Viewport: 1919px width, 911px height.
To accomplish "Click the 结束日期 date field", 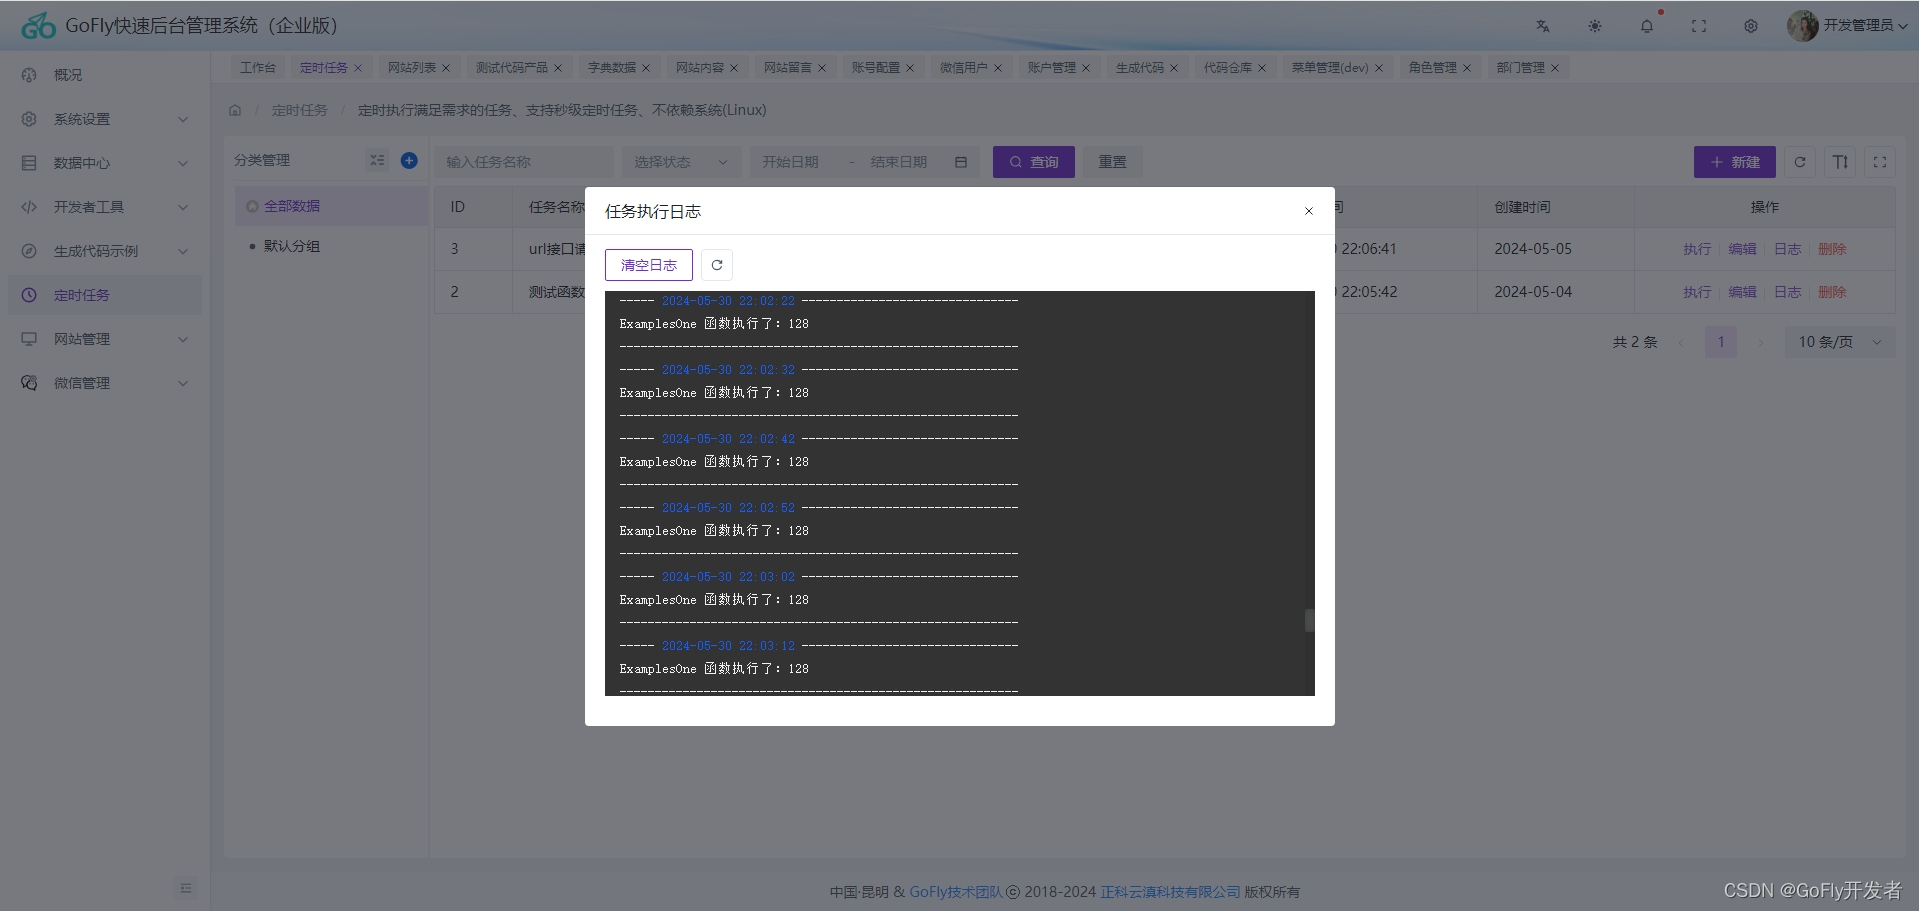I will pyautogui.click(x=899, y=162).
